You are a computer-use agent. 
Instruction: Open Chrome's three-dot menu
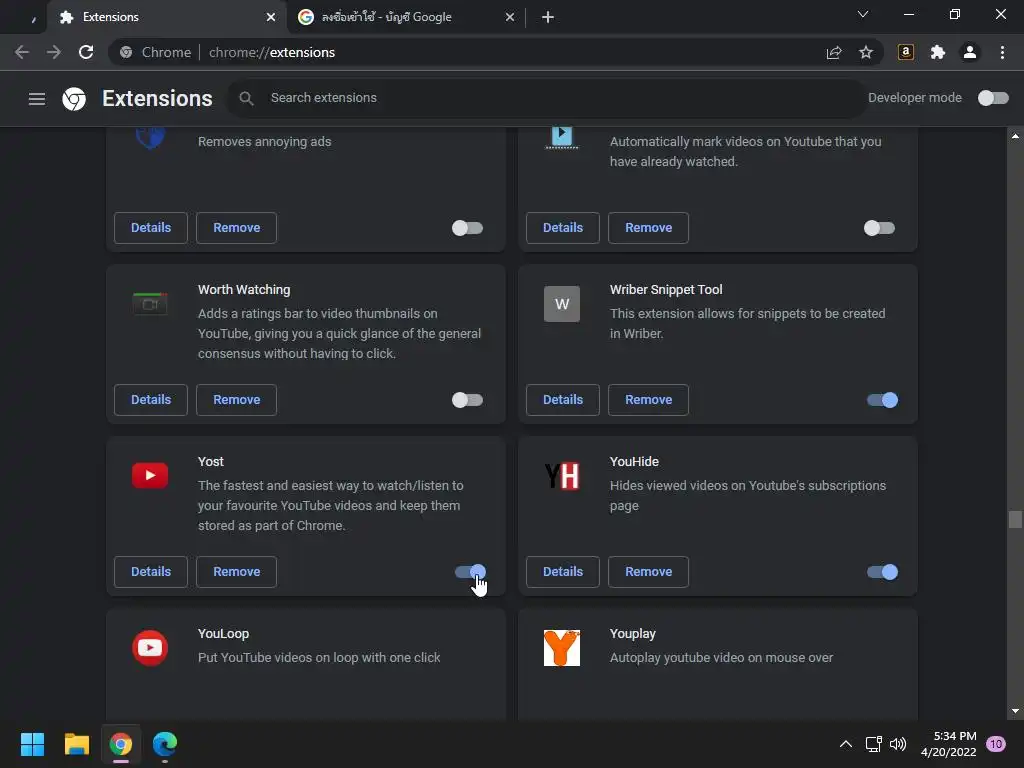(1002, 52)
